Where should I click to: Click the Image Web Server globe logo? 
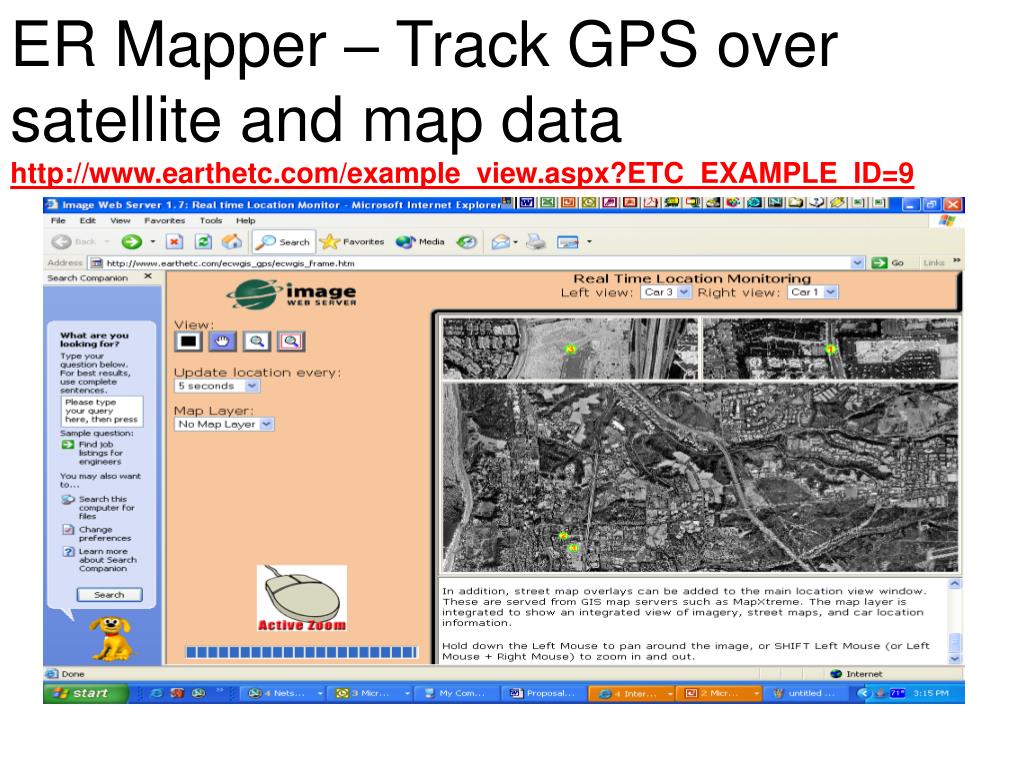pyautogui.click(x=292, y=294)
